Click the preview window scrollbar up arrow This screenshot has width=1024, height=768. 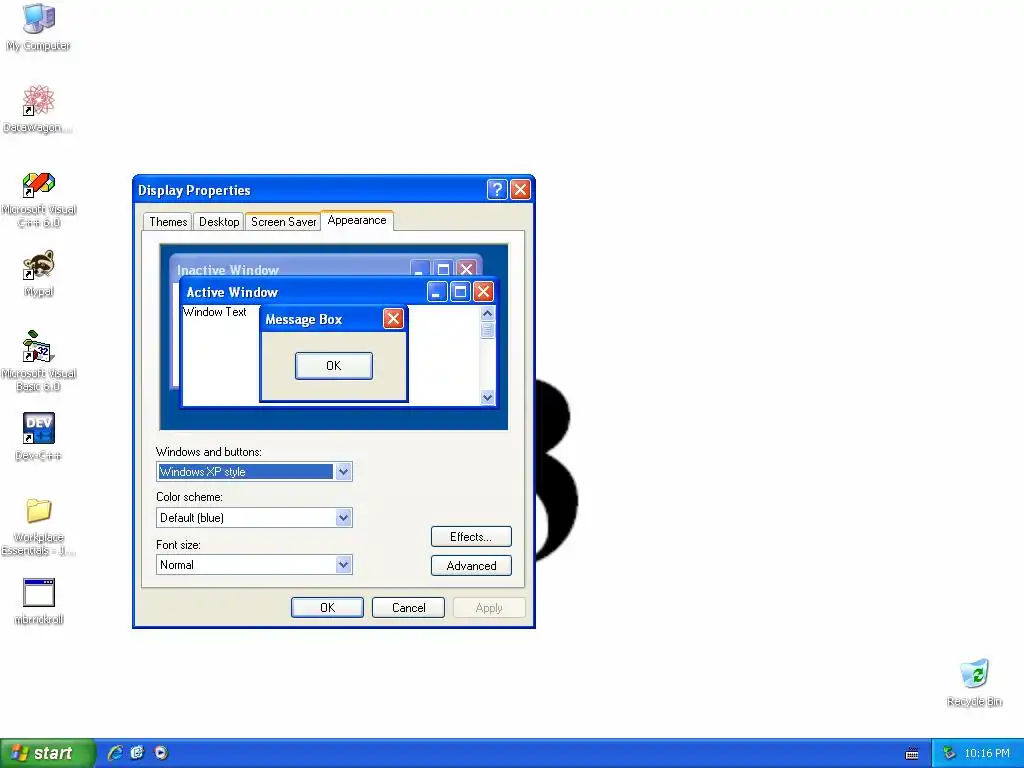(487, 313)
